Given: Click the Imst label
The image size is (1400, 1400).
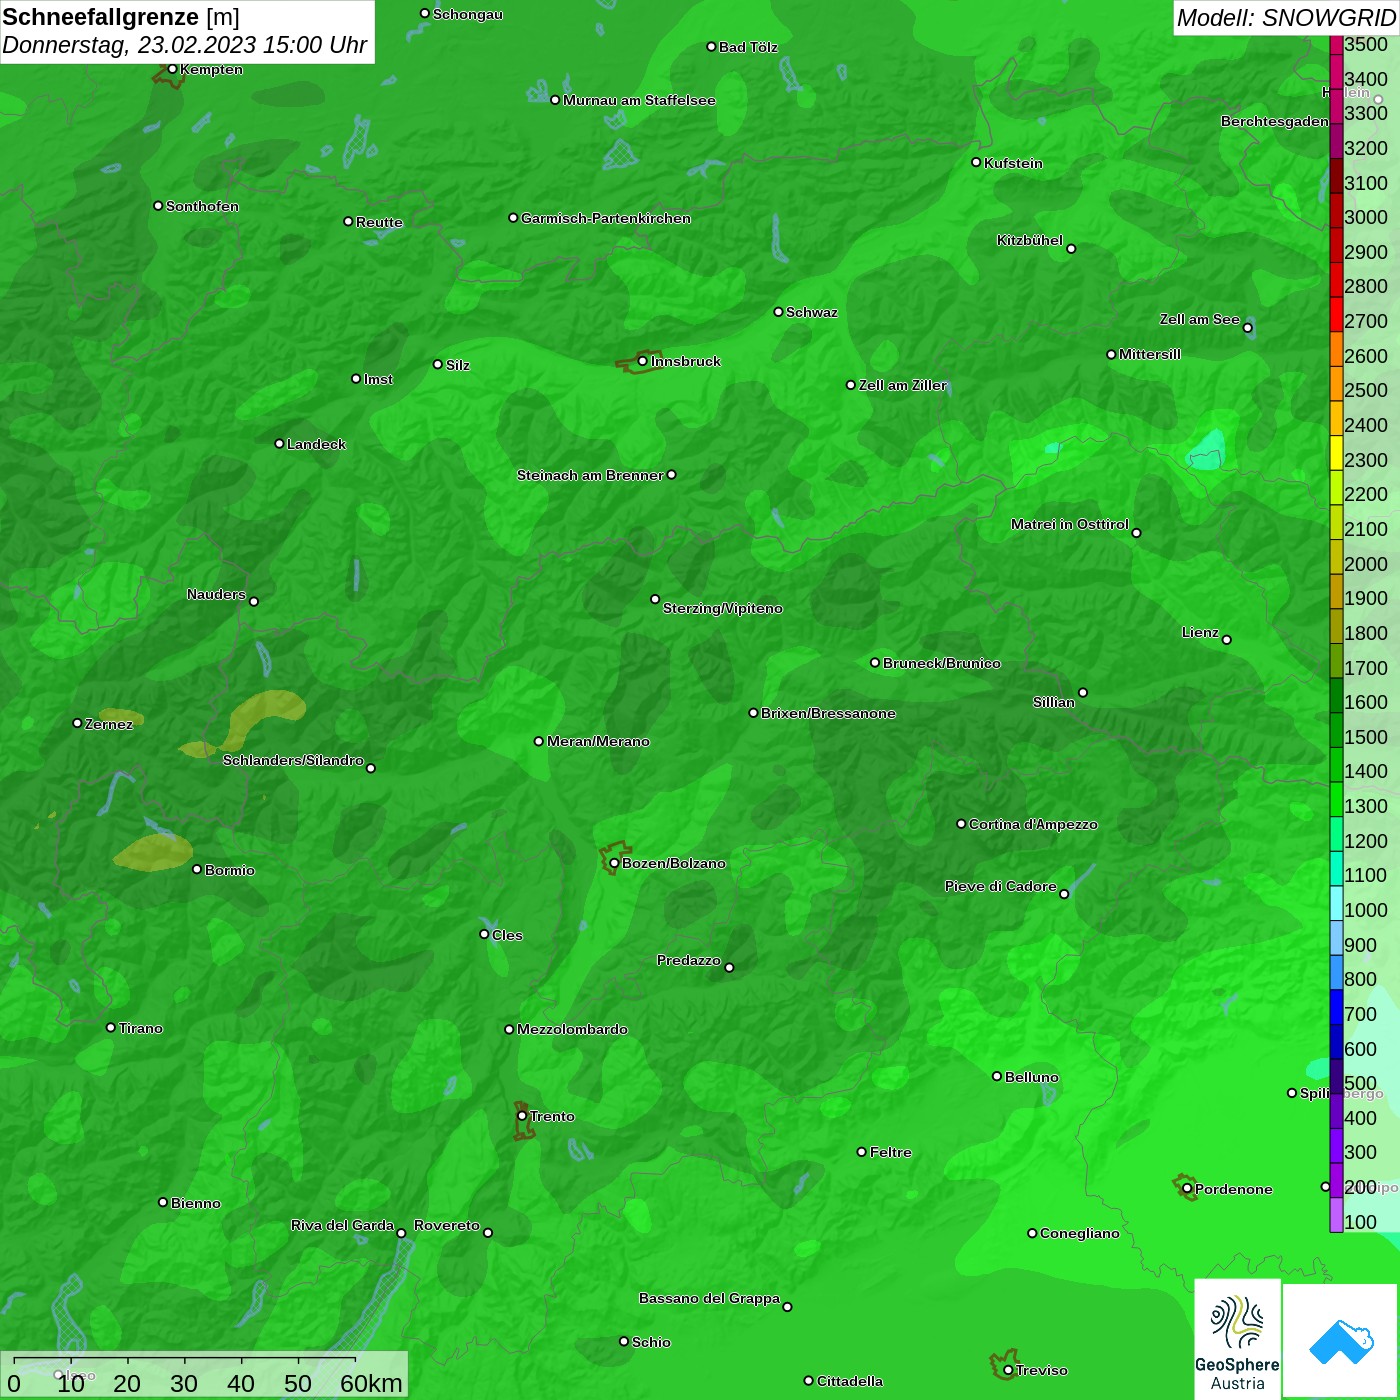Looking at the screenshot, I should coord(378,379).
